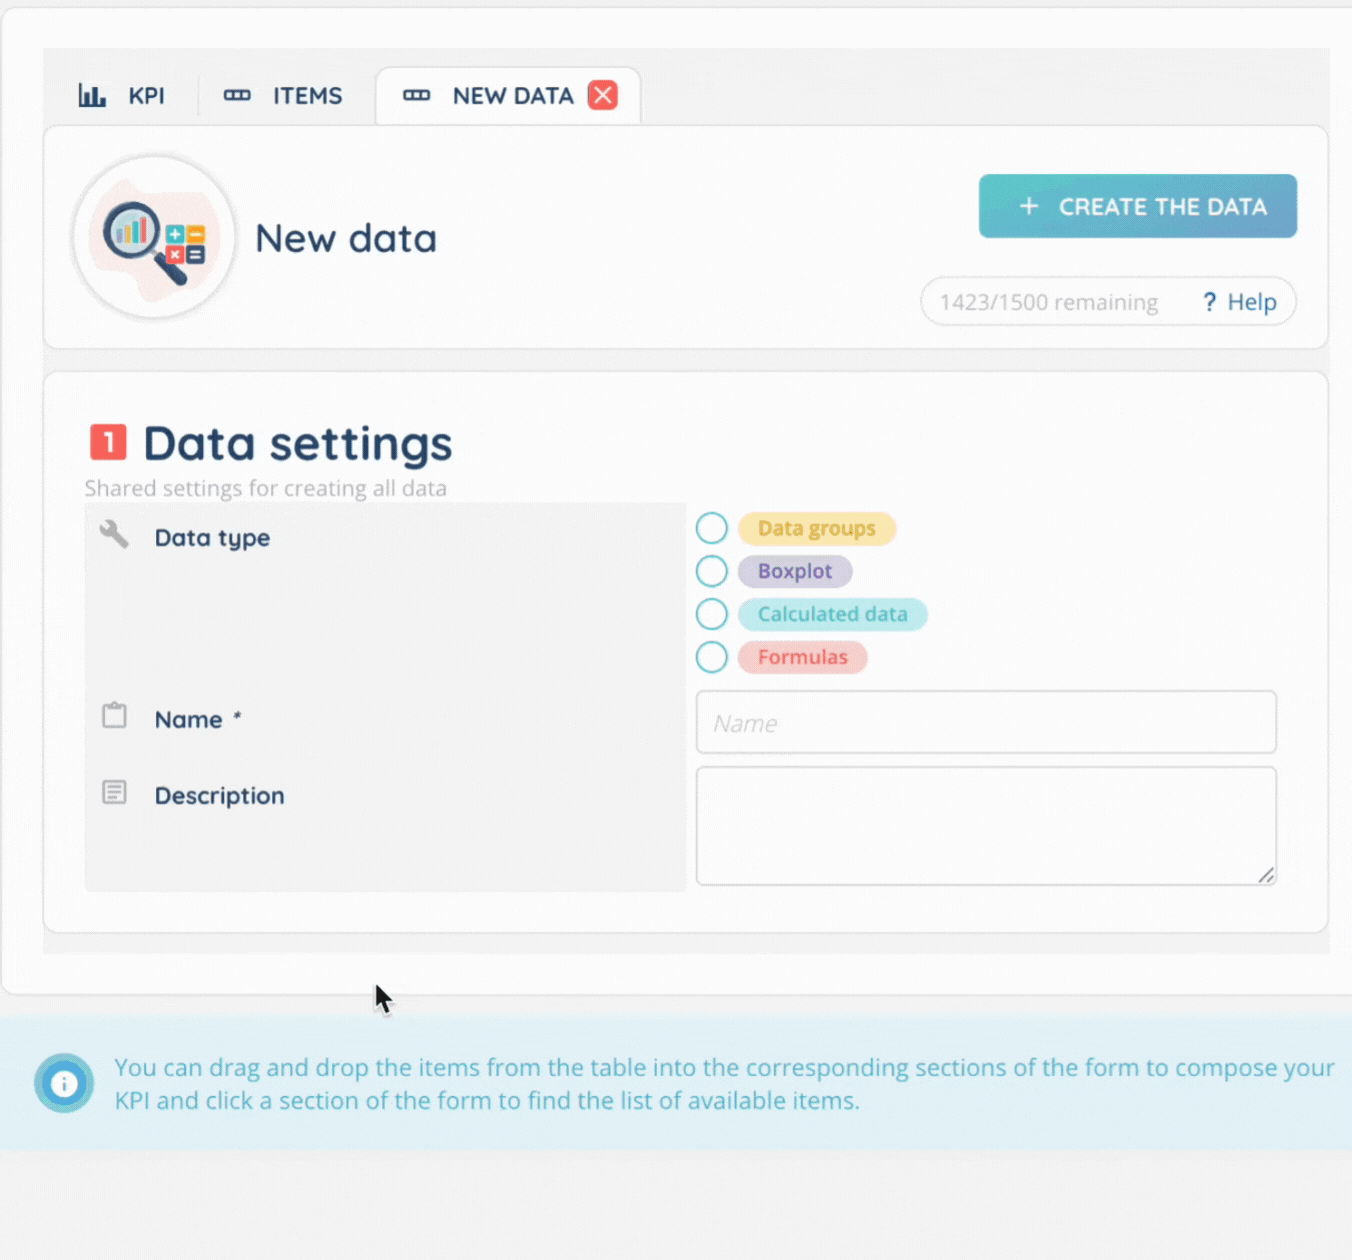
Task: Click the Items tab icon
Action: click(237, 96)
